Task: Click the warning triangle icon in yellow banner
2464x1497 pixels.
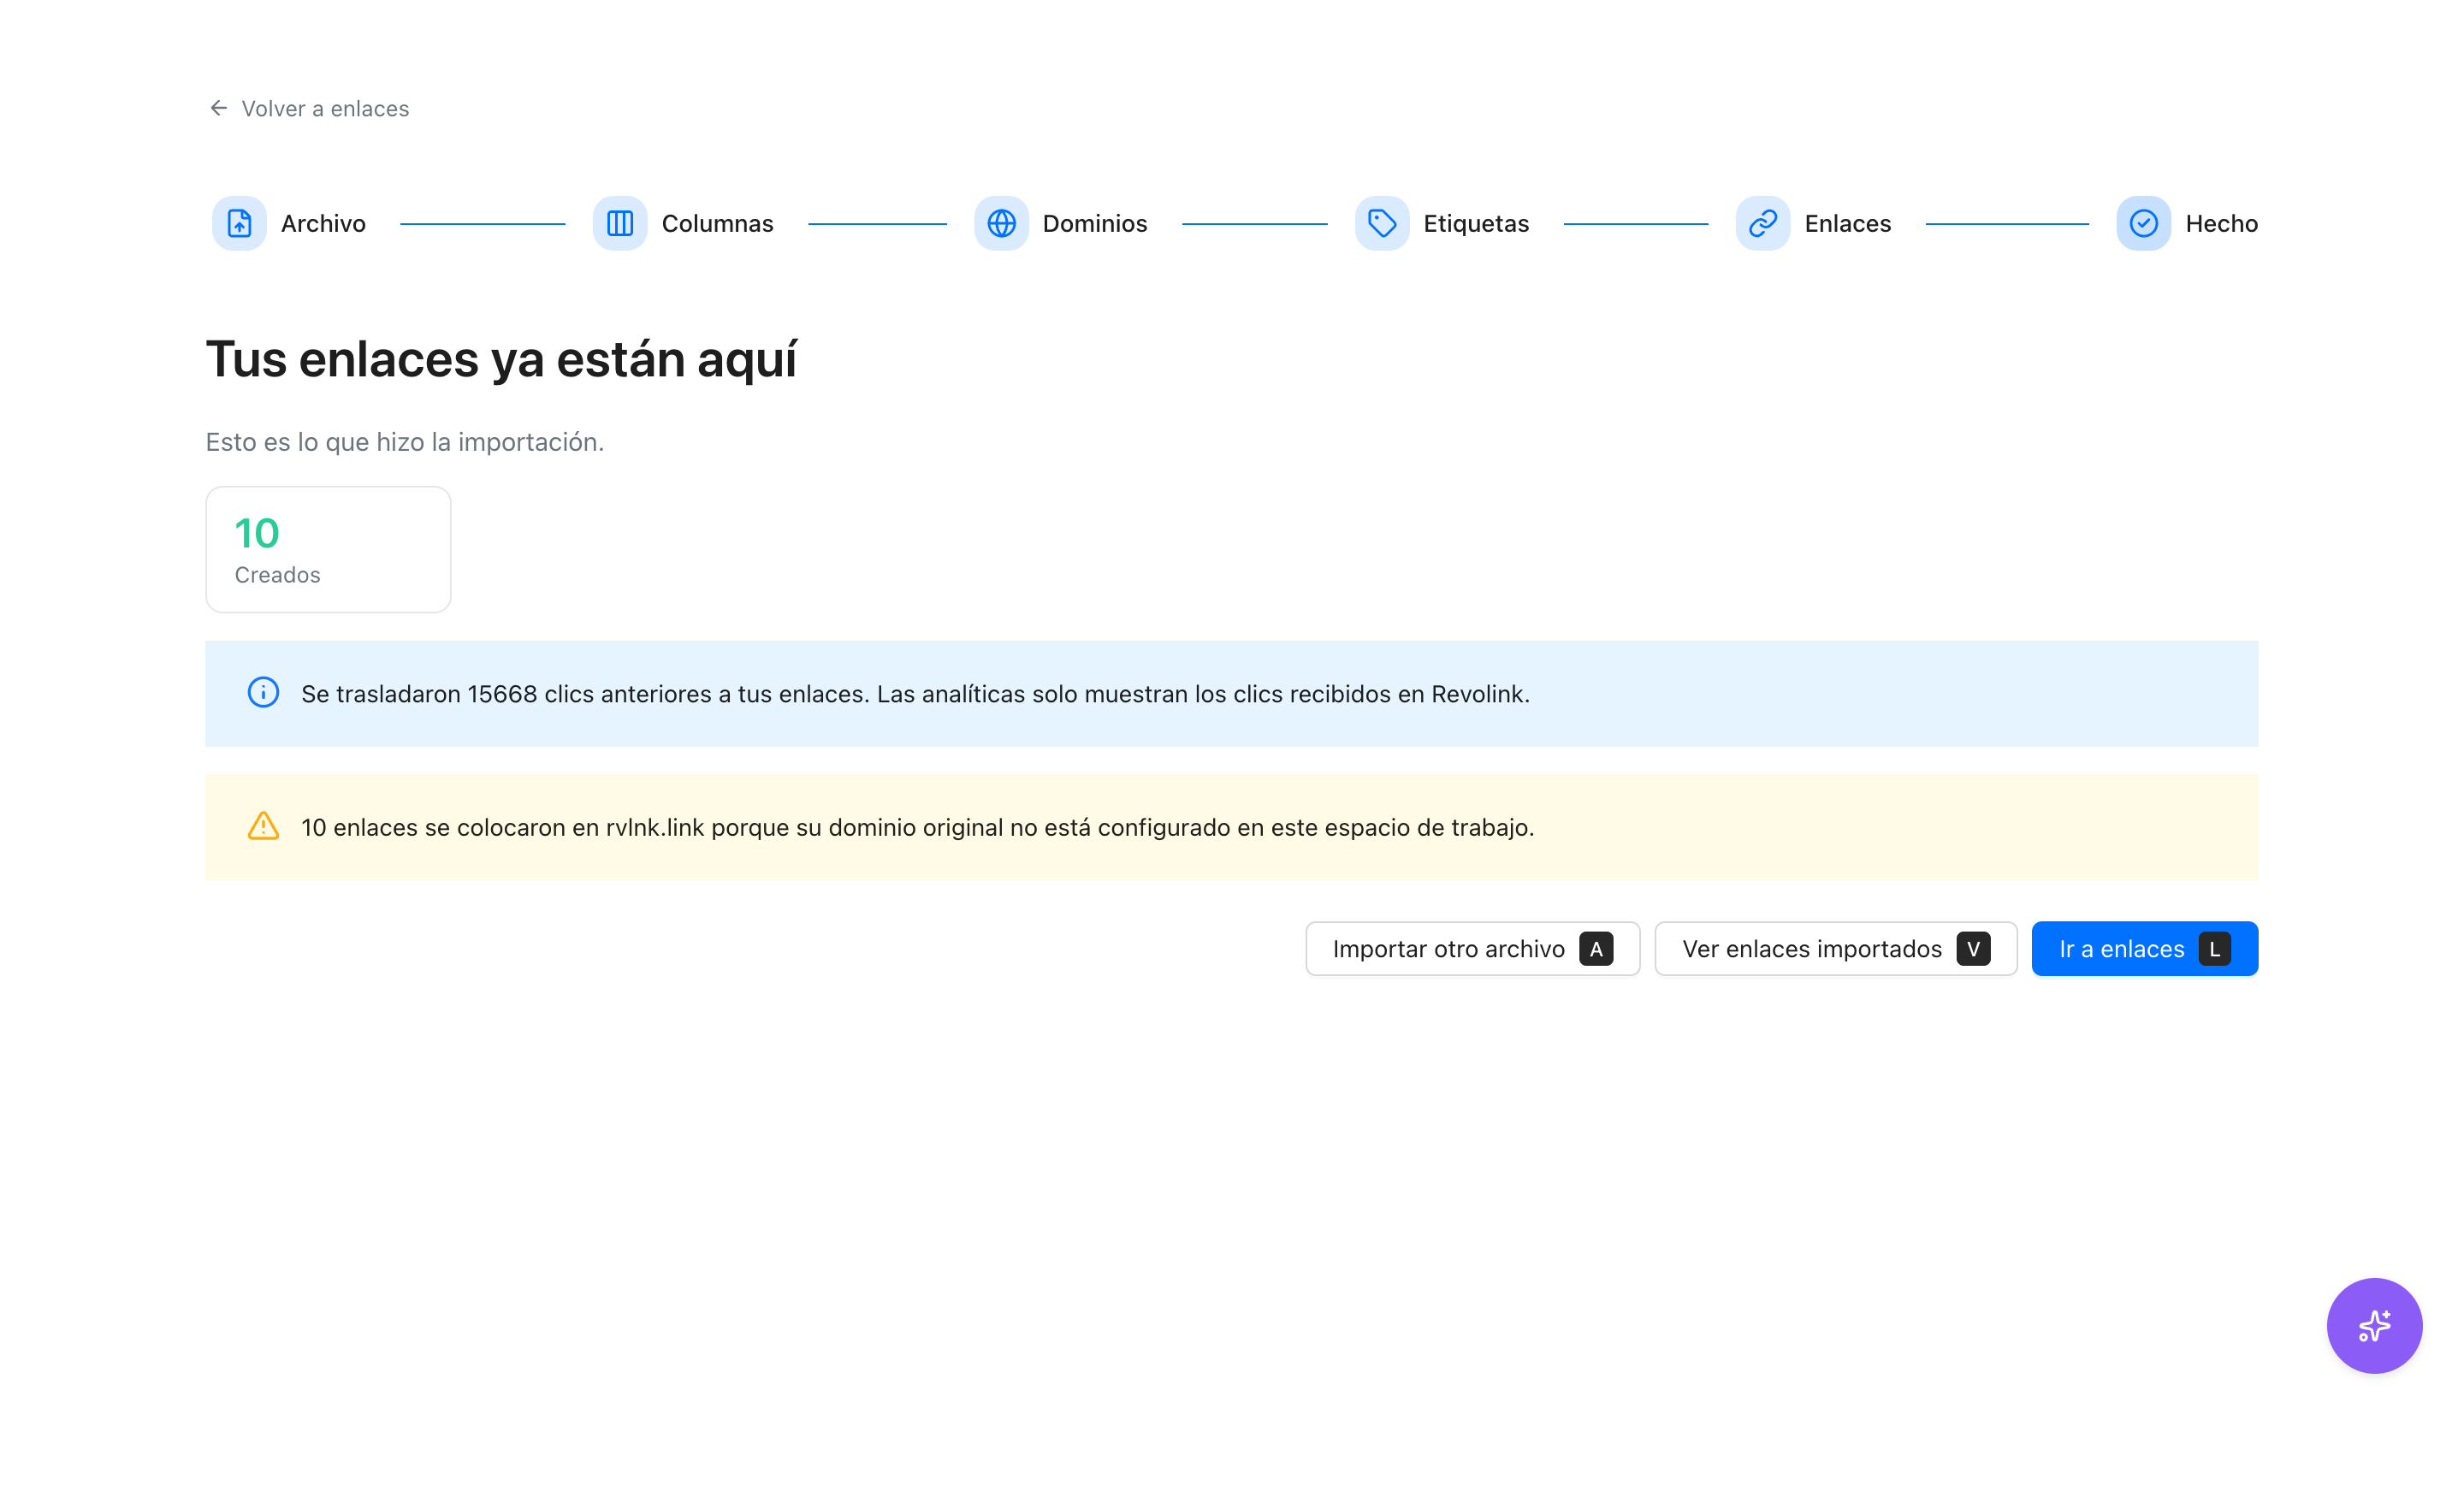Action: tap(263, 826)
